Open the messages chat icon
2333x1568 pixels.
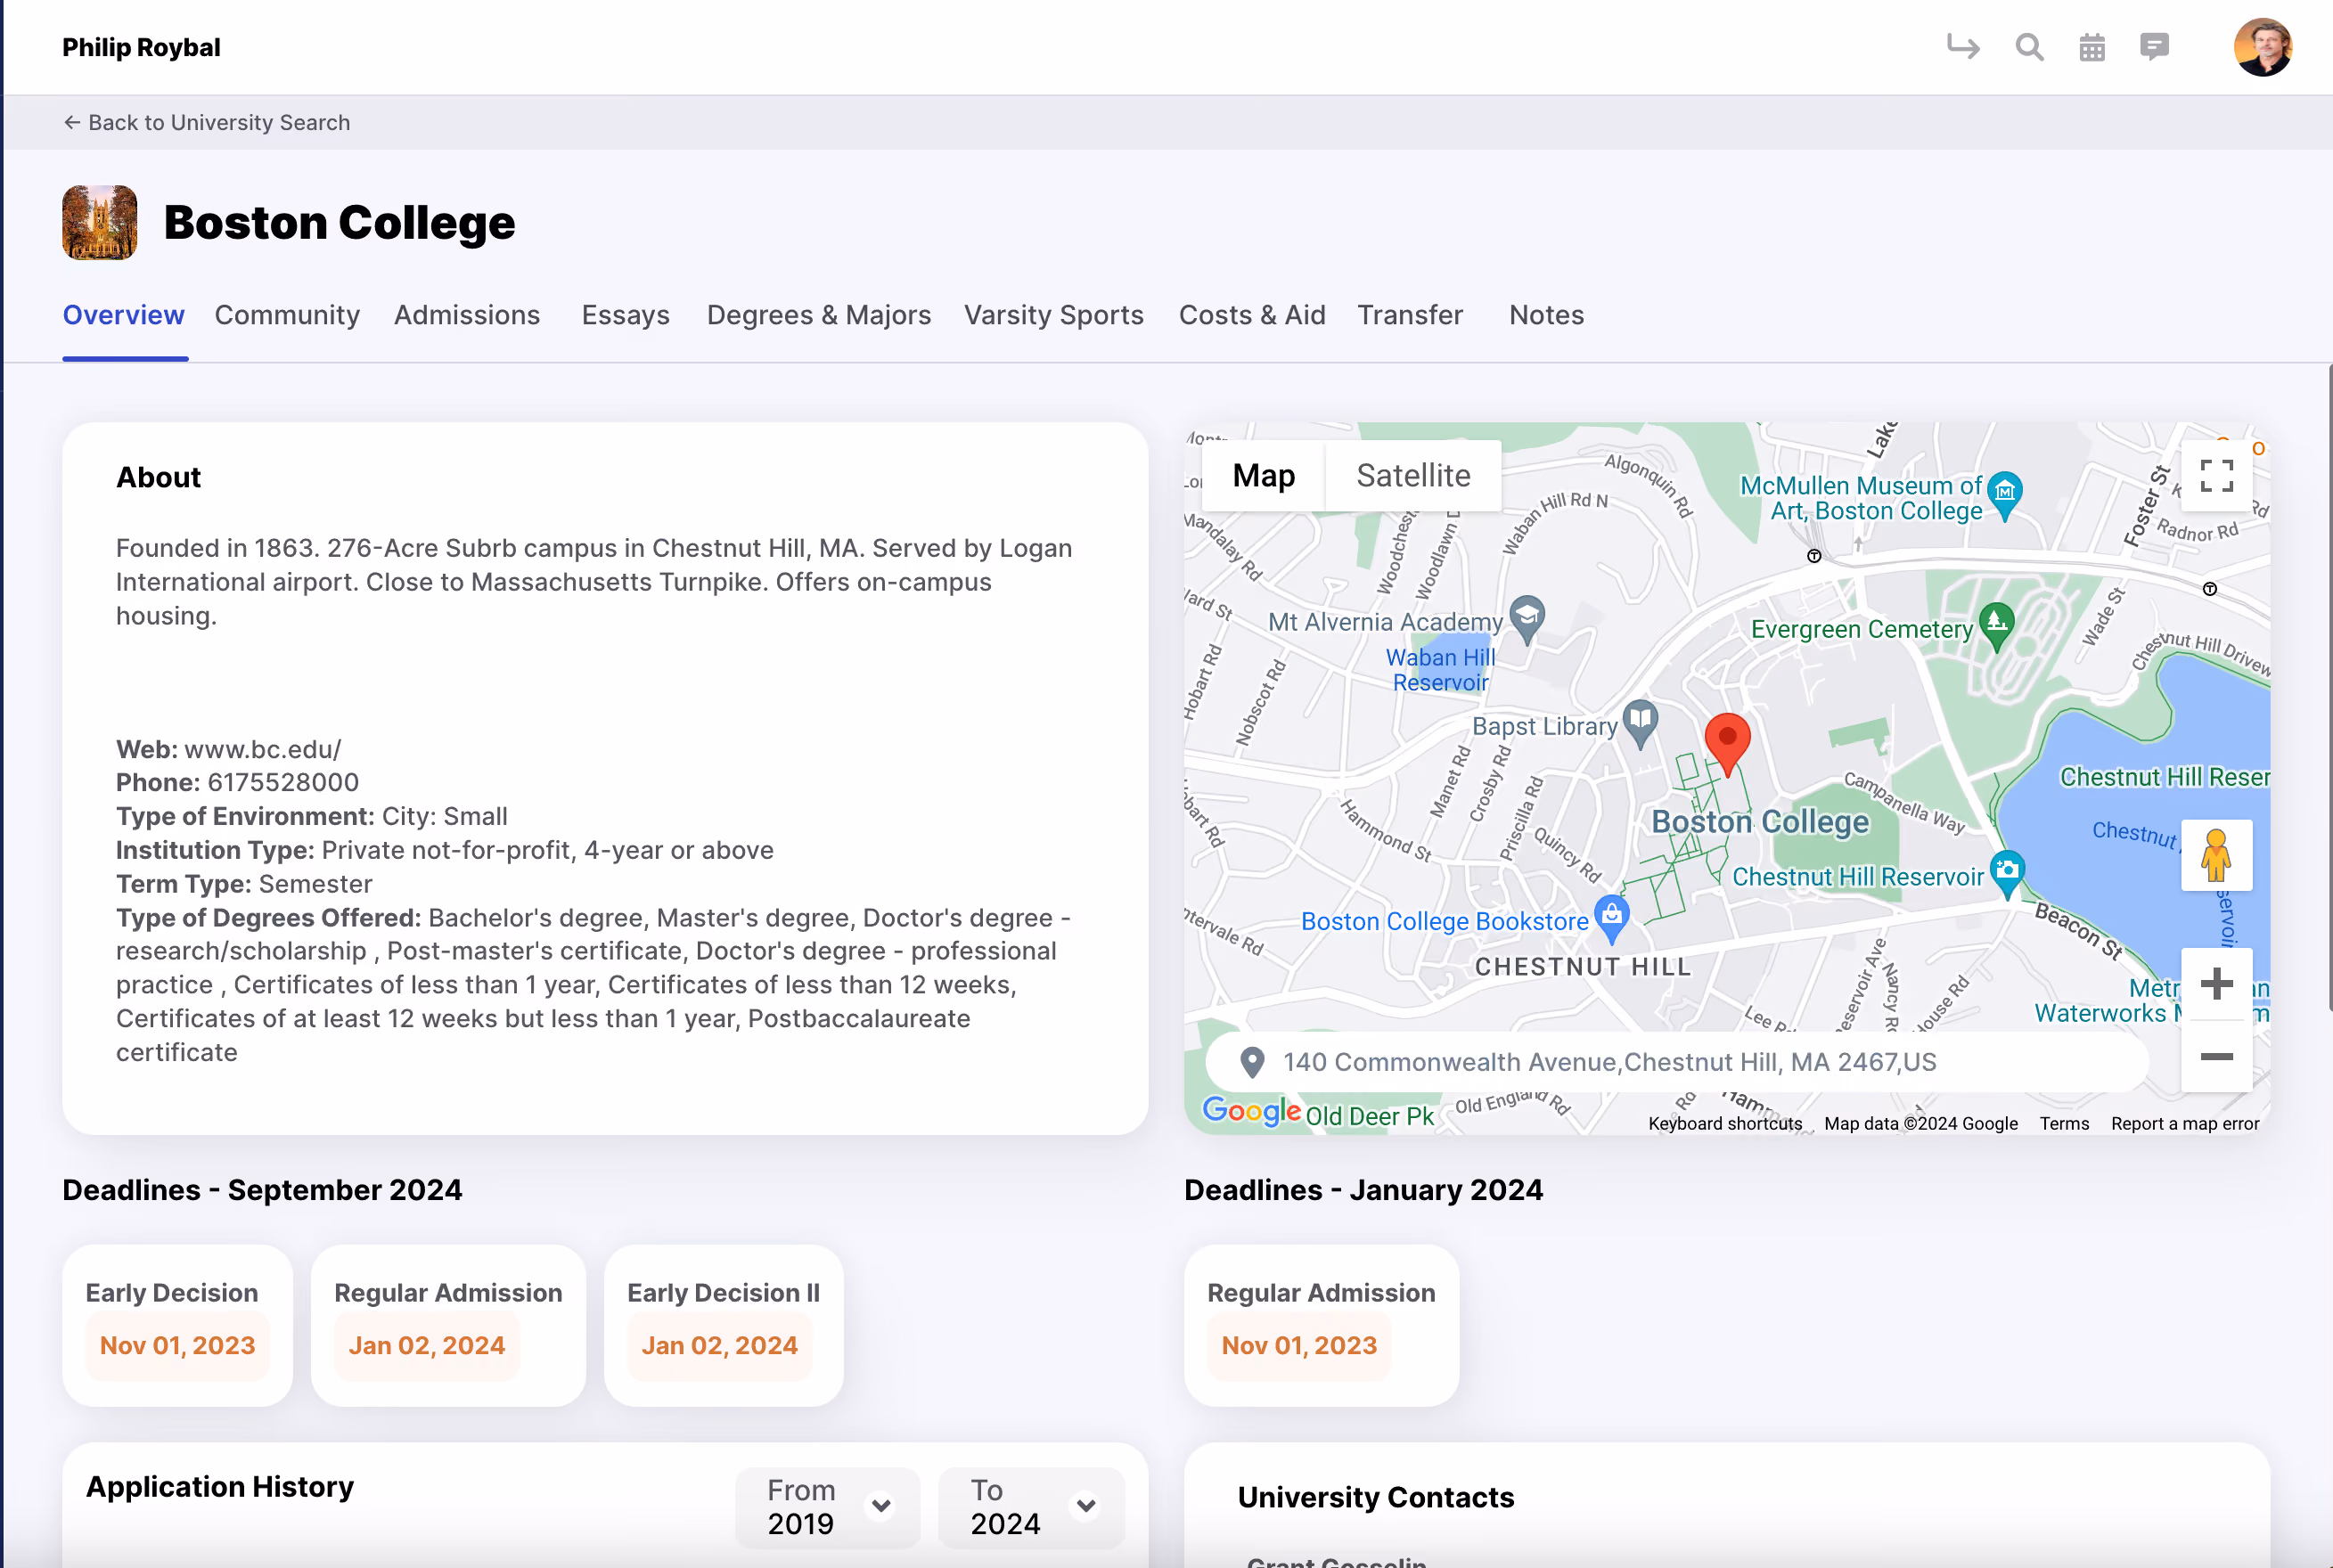(2154, 47)
